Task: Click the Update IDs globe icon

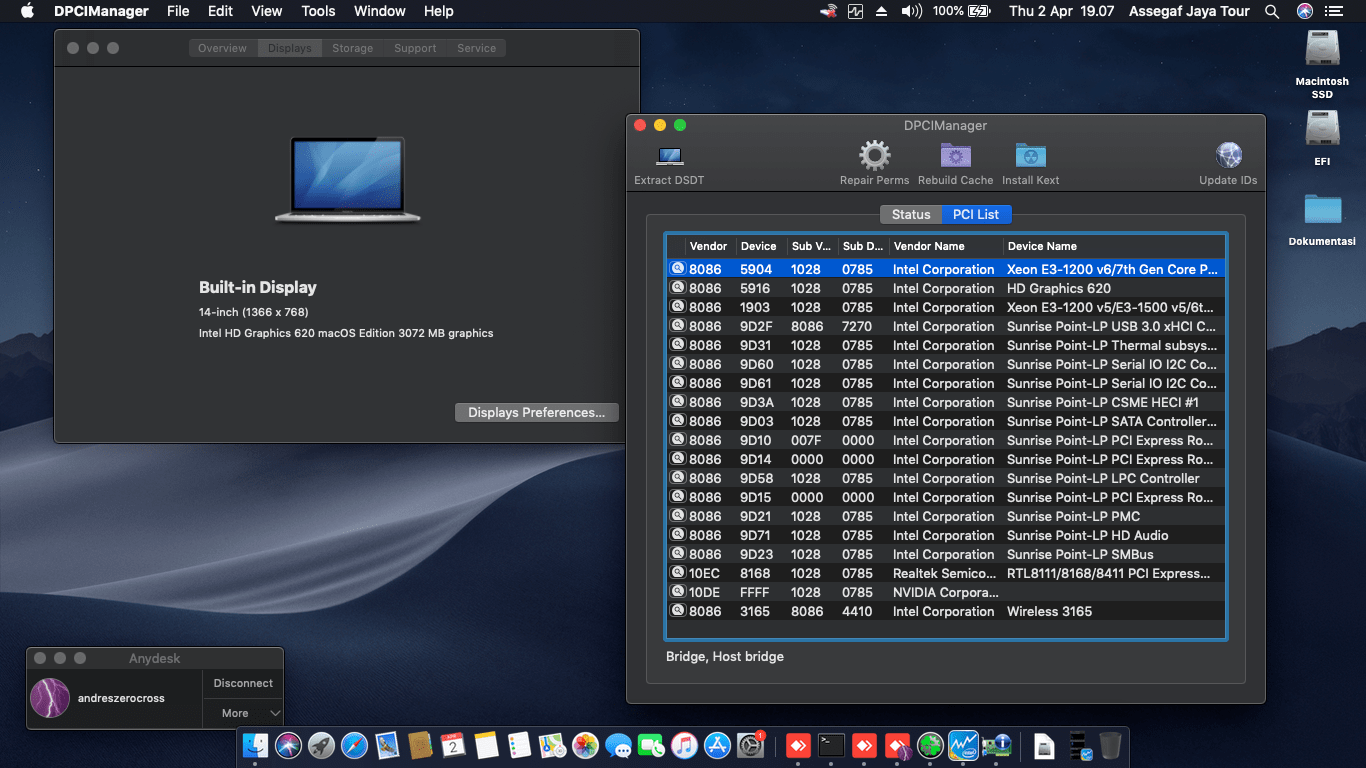Action: (1228, 156)
